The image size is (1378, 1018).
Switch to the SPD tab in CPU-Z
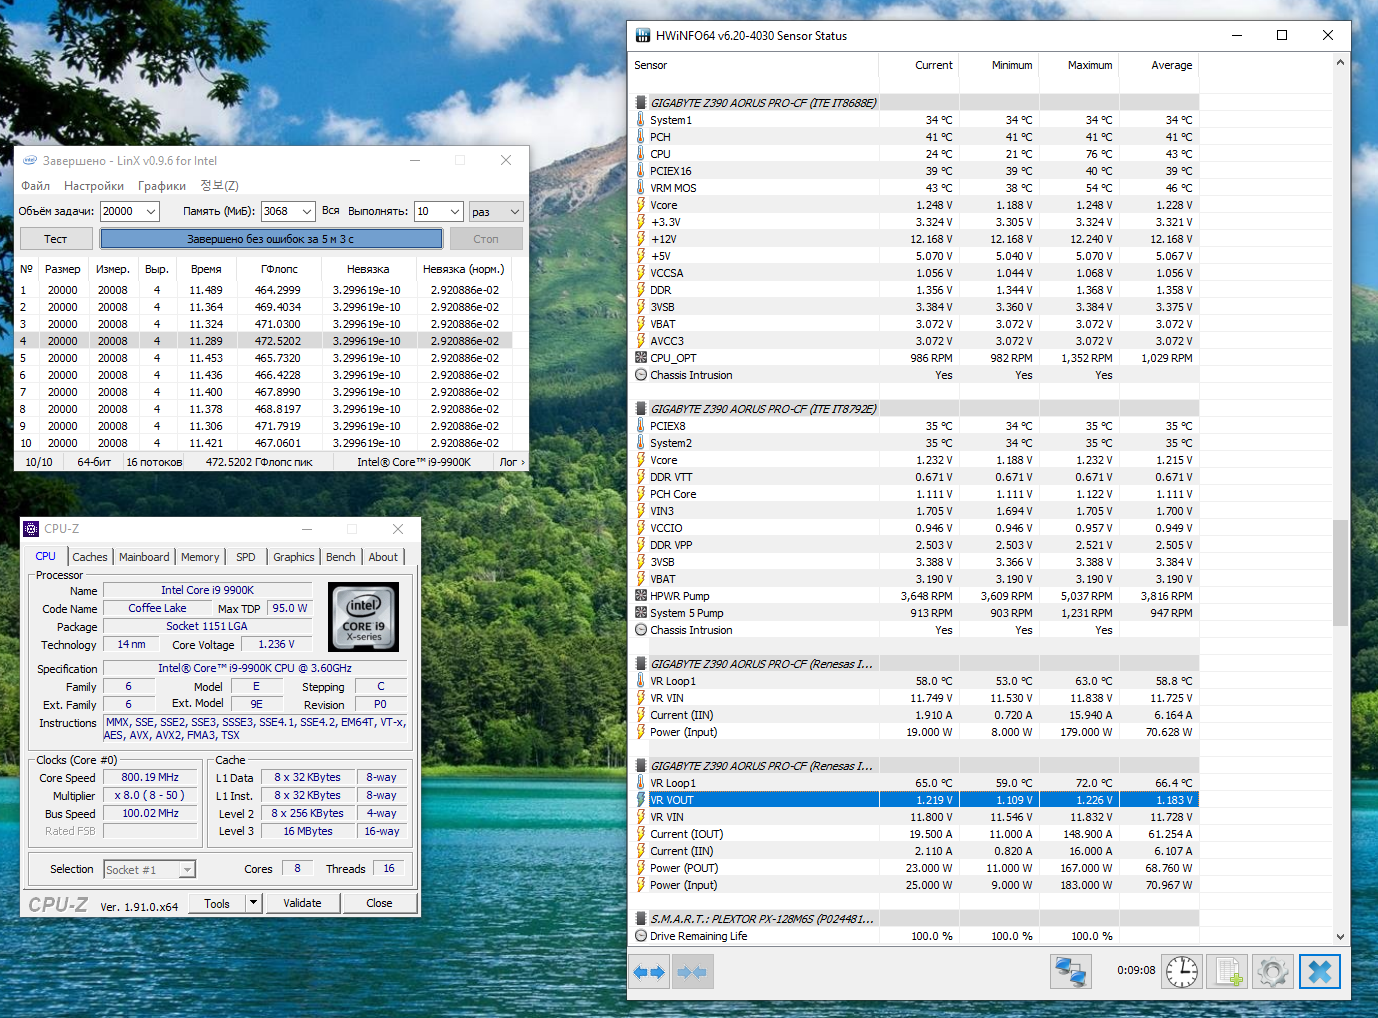click(246, 557)
